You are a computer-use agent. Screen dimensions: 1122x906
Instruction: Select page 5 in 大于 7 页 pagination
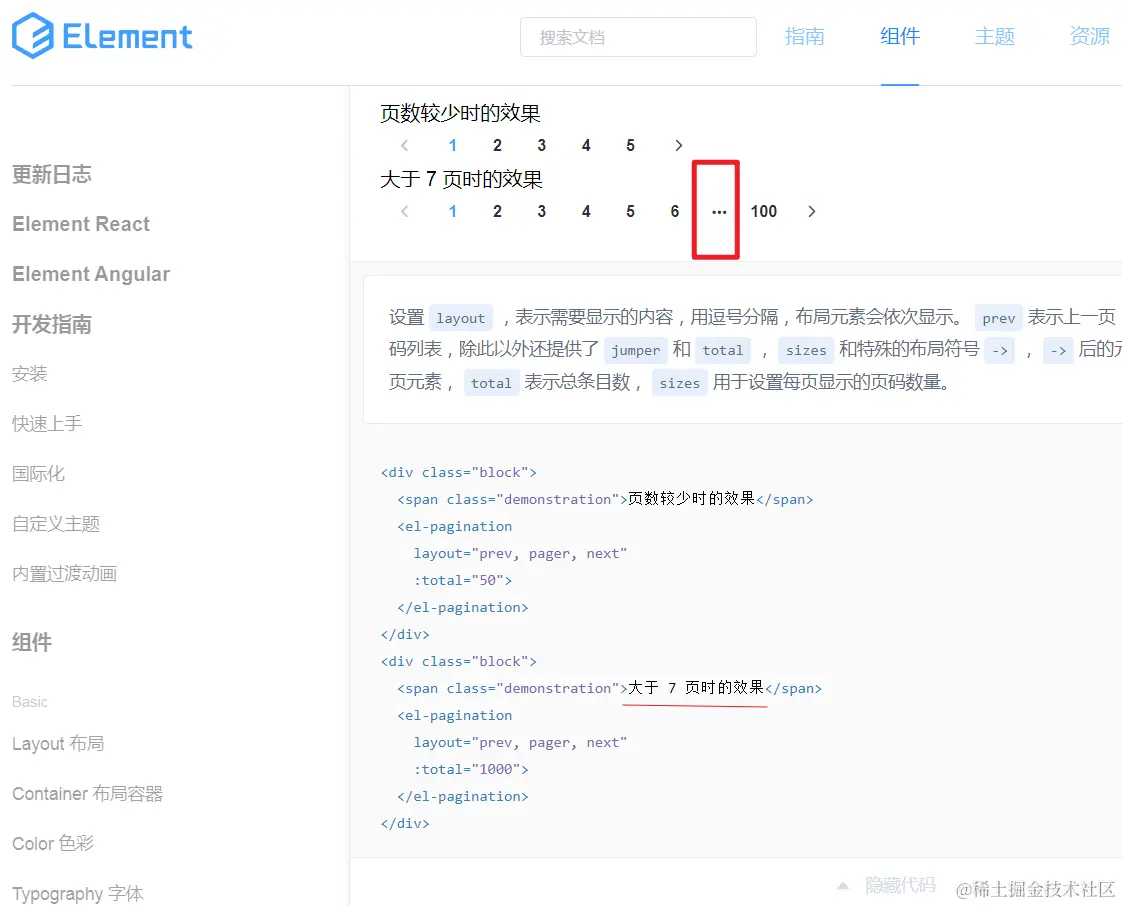[630, 211]
